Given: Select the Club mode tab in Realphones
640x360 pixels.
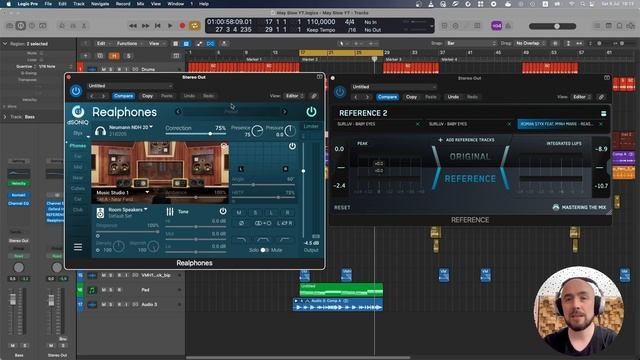Looking at the screenshot, I should click(78, 209).
